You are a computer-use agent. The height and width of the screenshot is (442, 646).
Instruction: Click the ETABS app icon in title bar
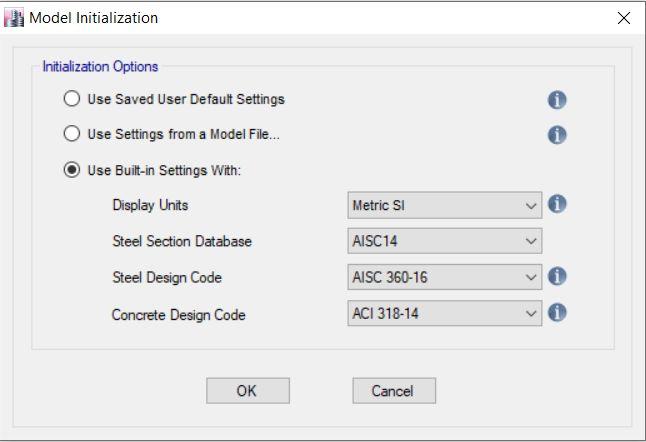pyautogui.click(x=16, y=18)
